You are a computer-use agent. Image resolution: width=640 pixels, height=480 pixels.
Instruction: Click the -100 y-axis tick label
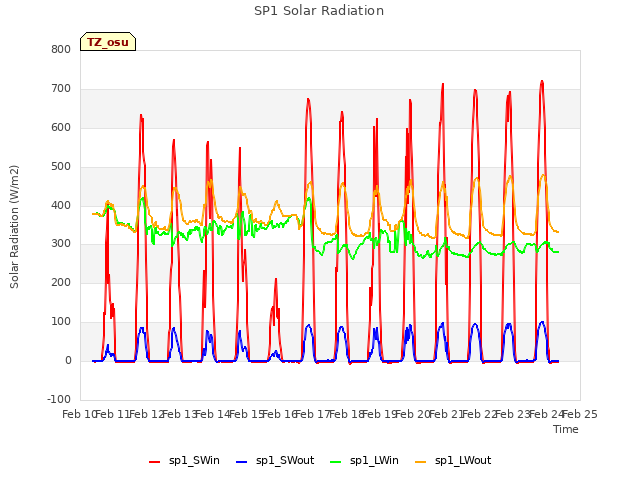click(59, 399)
